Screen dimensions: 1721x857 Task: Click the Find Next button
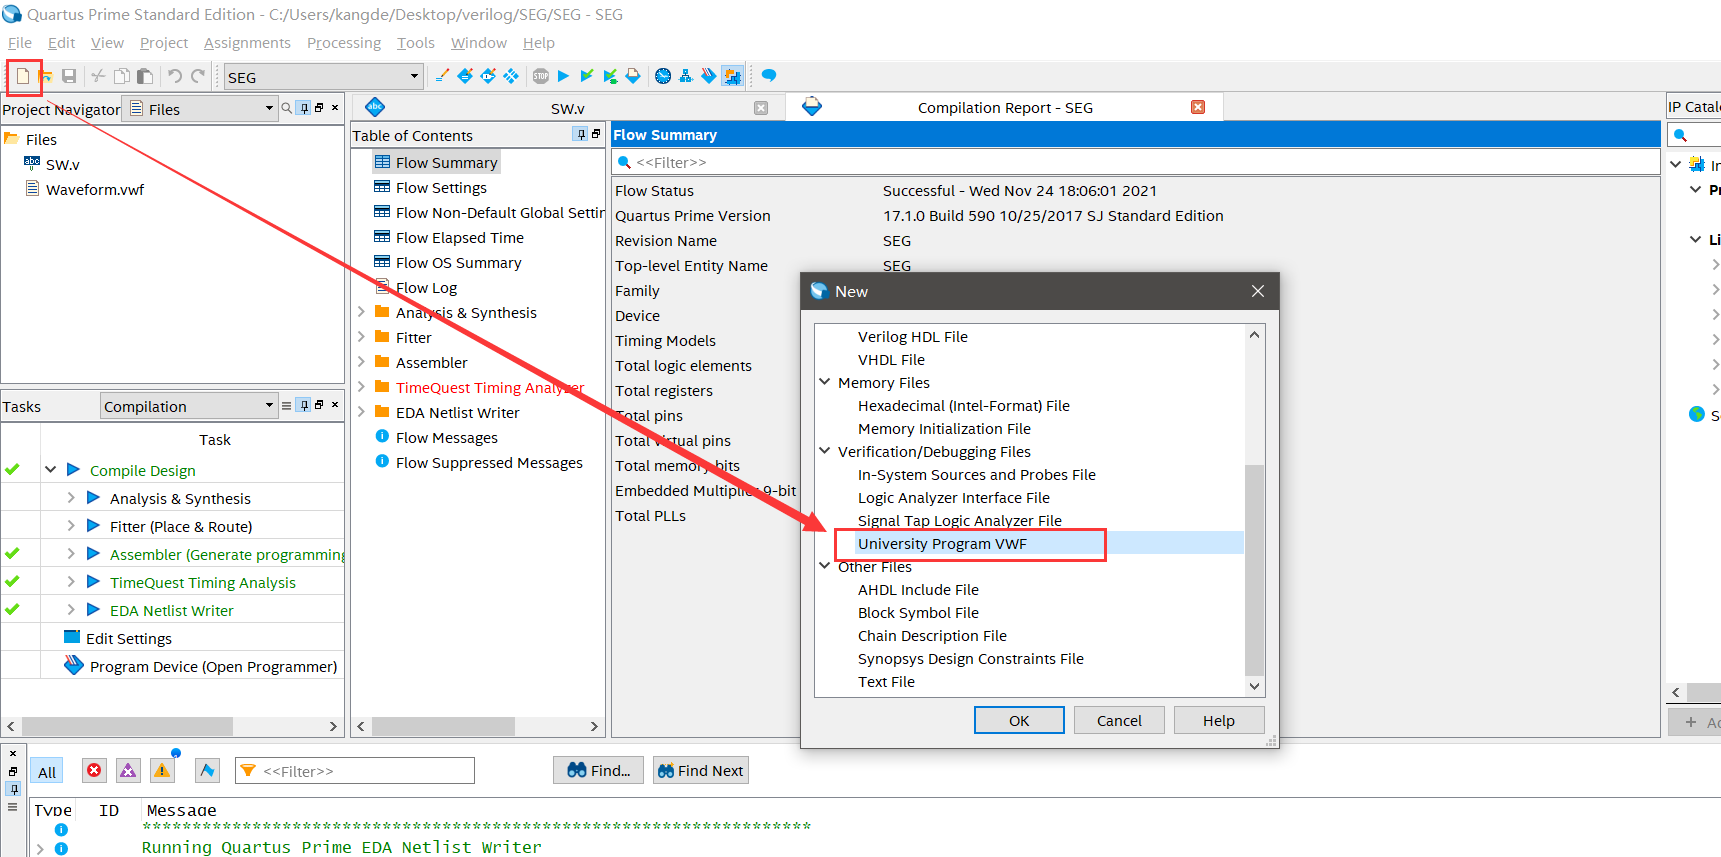tap(700, 770)
